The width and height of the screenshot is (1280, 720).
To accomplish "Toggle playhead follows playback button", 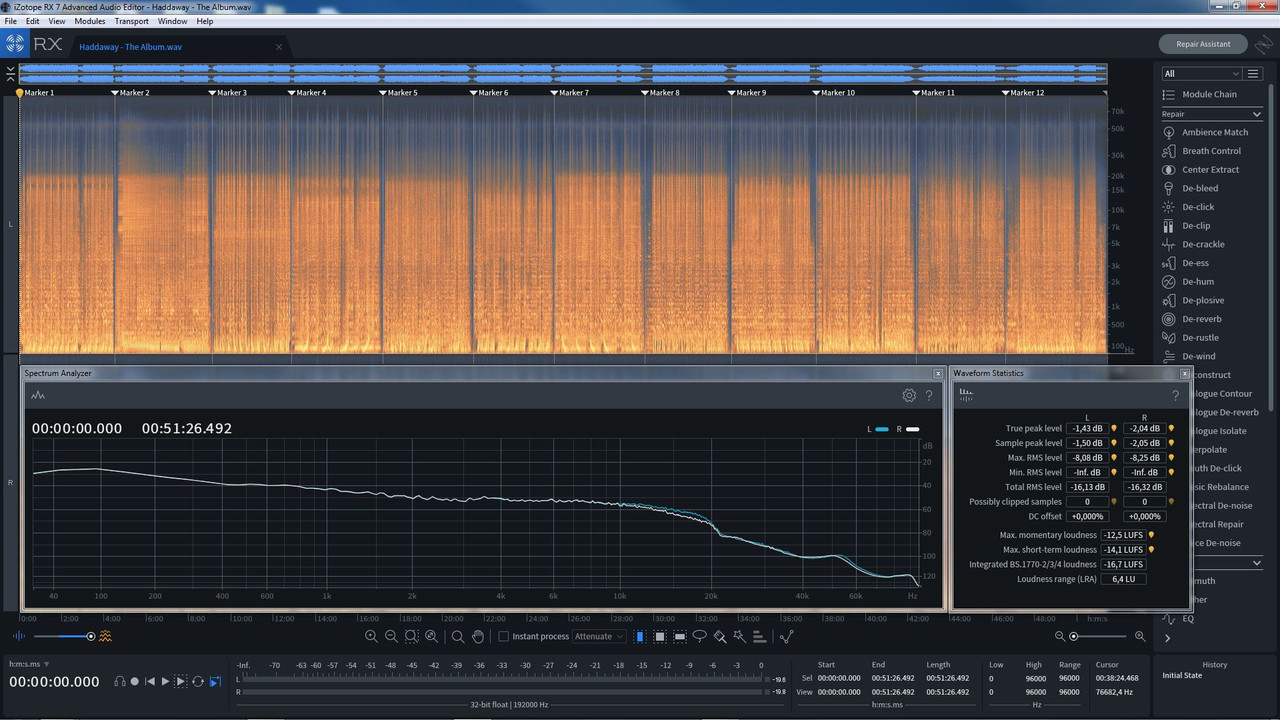I will (x=215, y=681).
